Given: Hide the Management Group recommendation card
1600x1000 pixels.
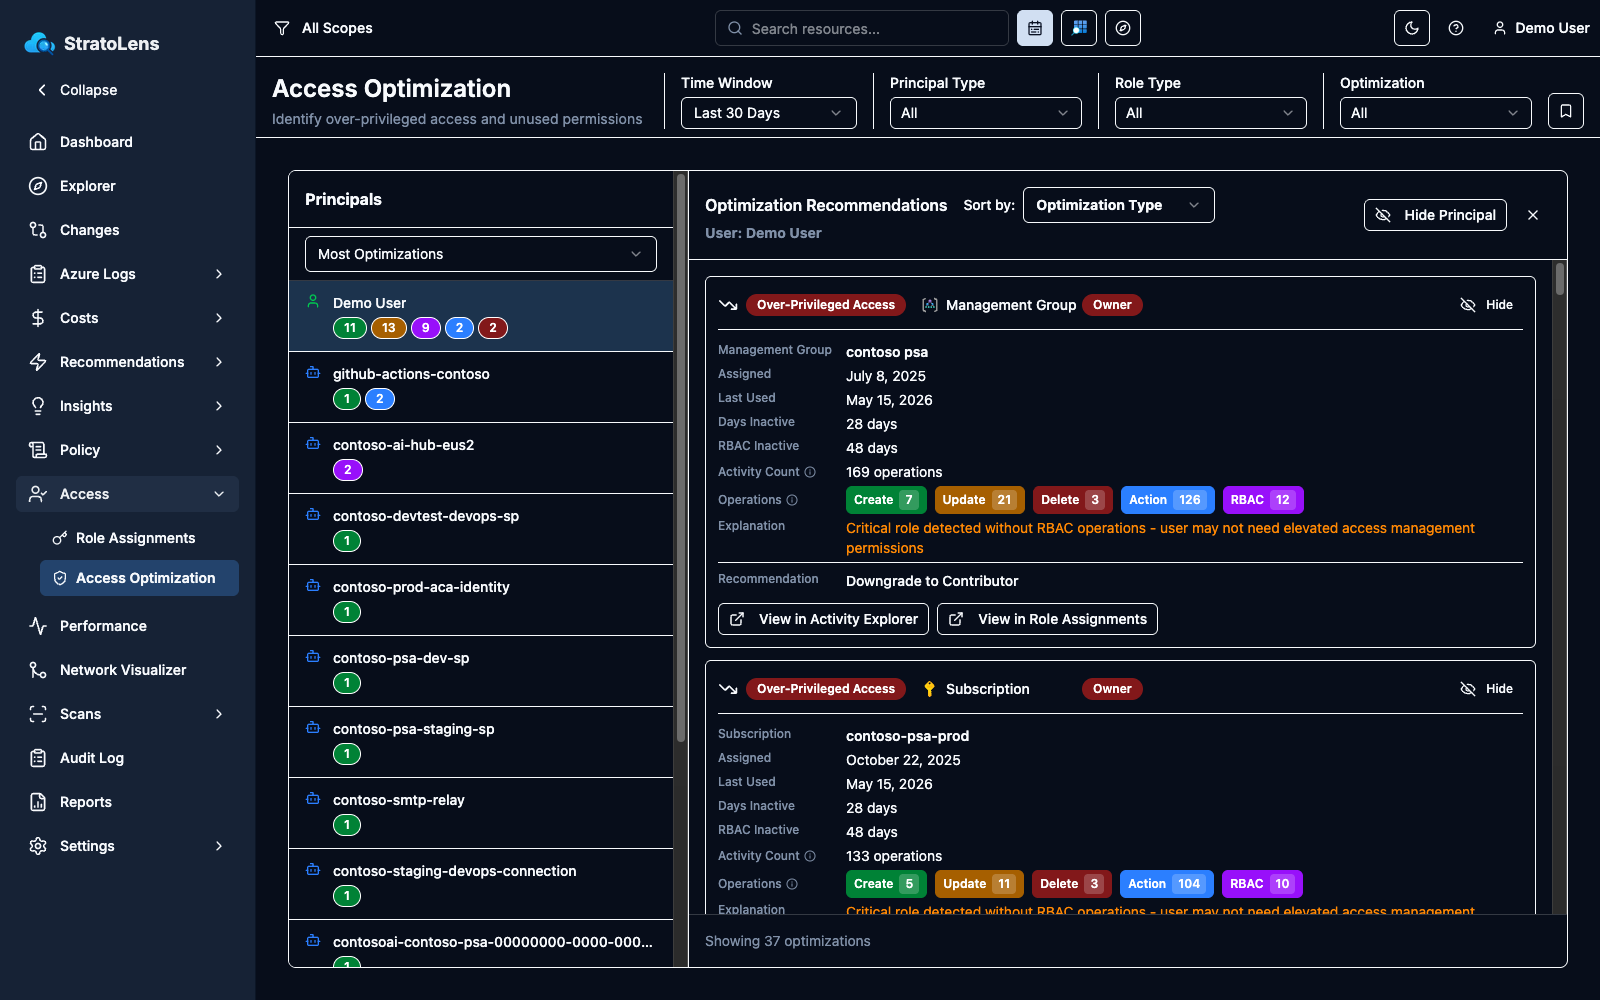Looking at the screenshot, I should tap(1487, 305).
